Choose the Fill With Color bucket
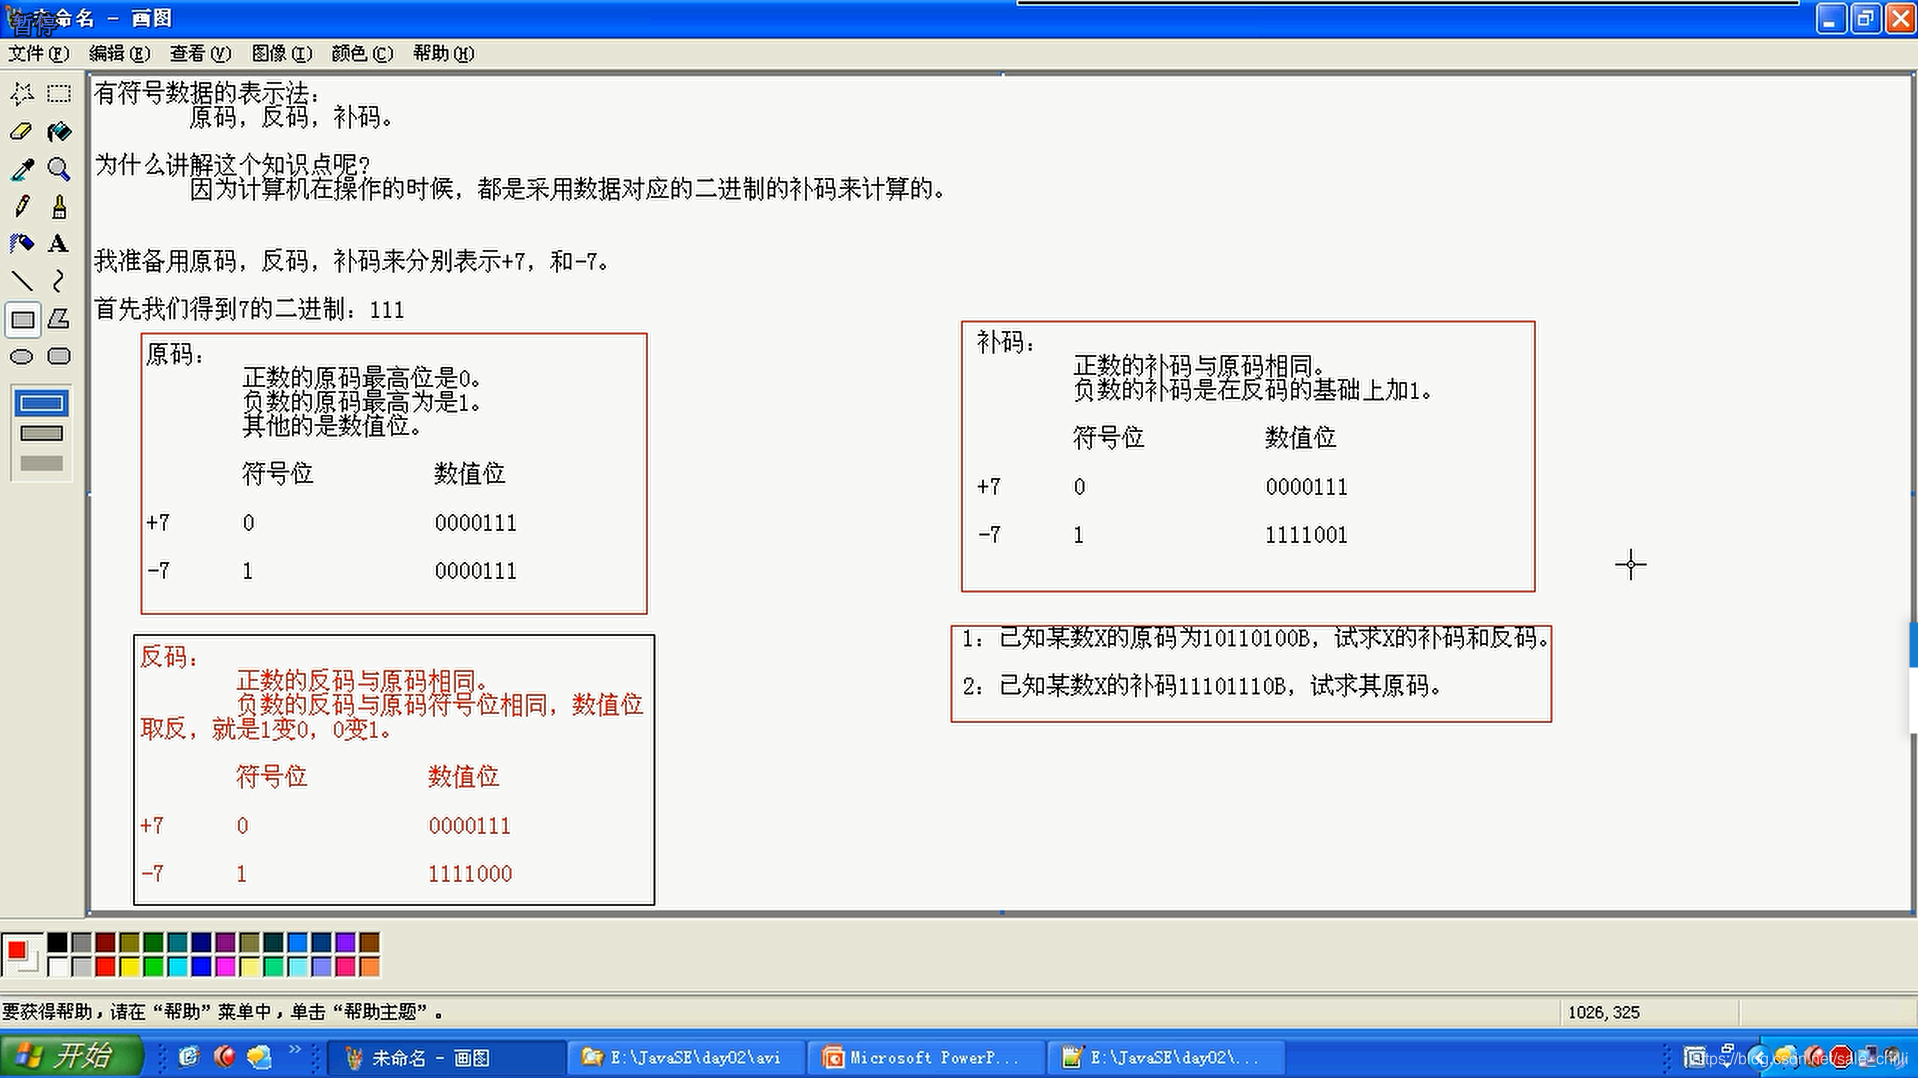 point(59,131)
